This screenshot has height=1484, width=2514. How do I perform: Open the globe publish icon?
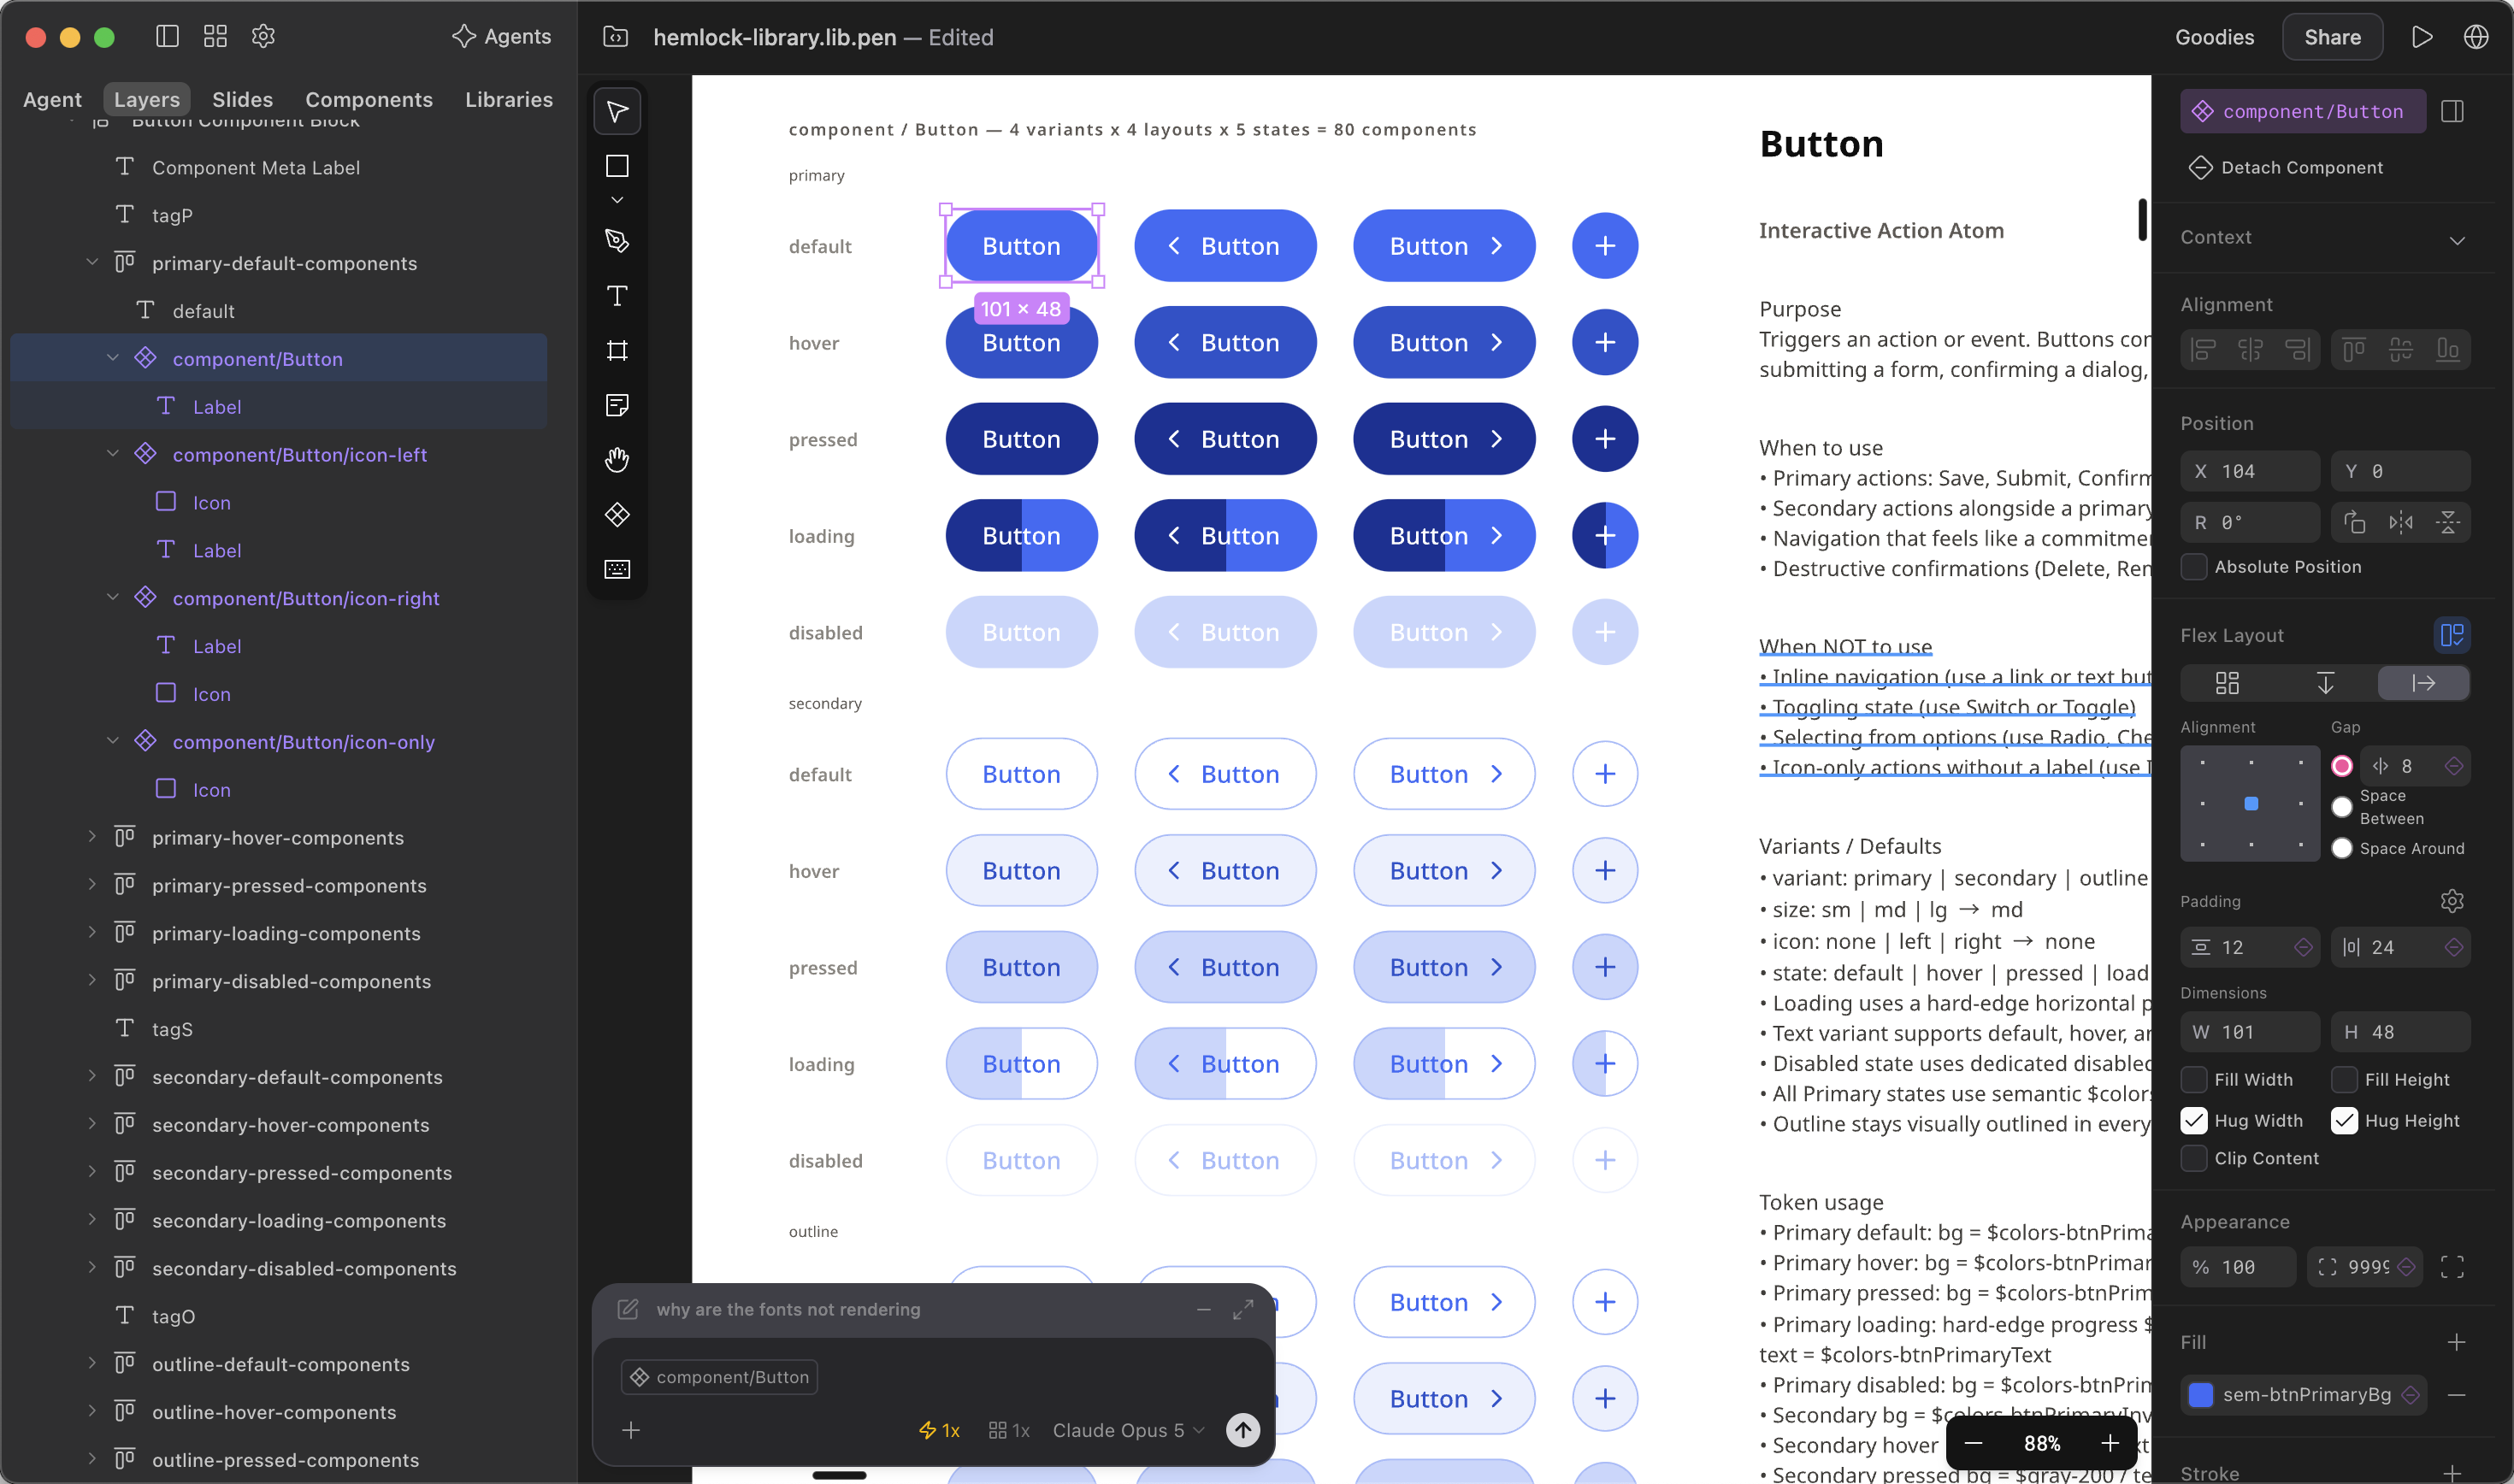point(2475,37)
